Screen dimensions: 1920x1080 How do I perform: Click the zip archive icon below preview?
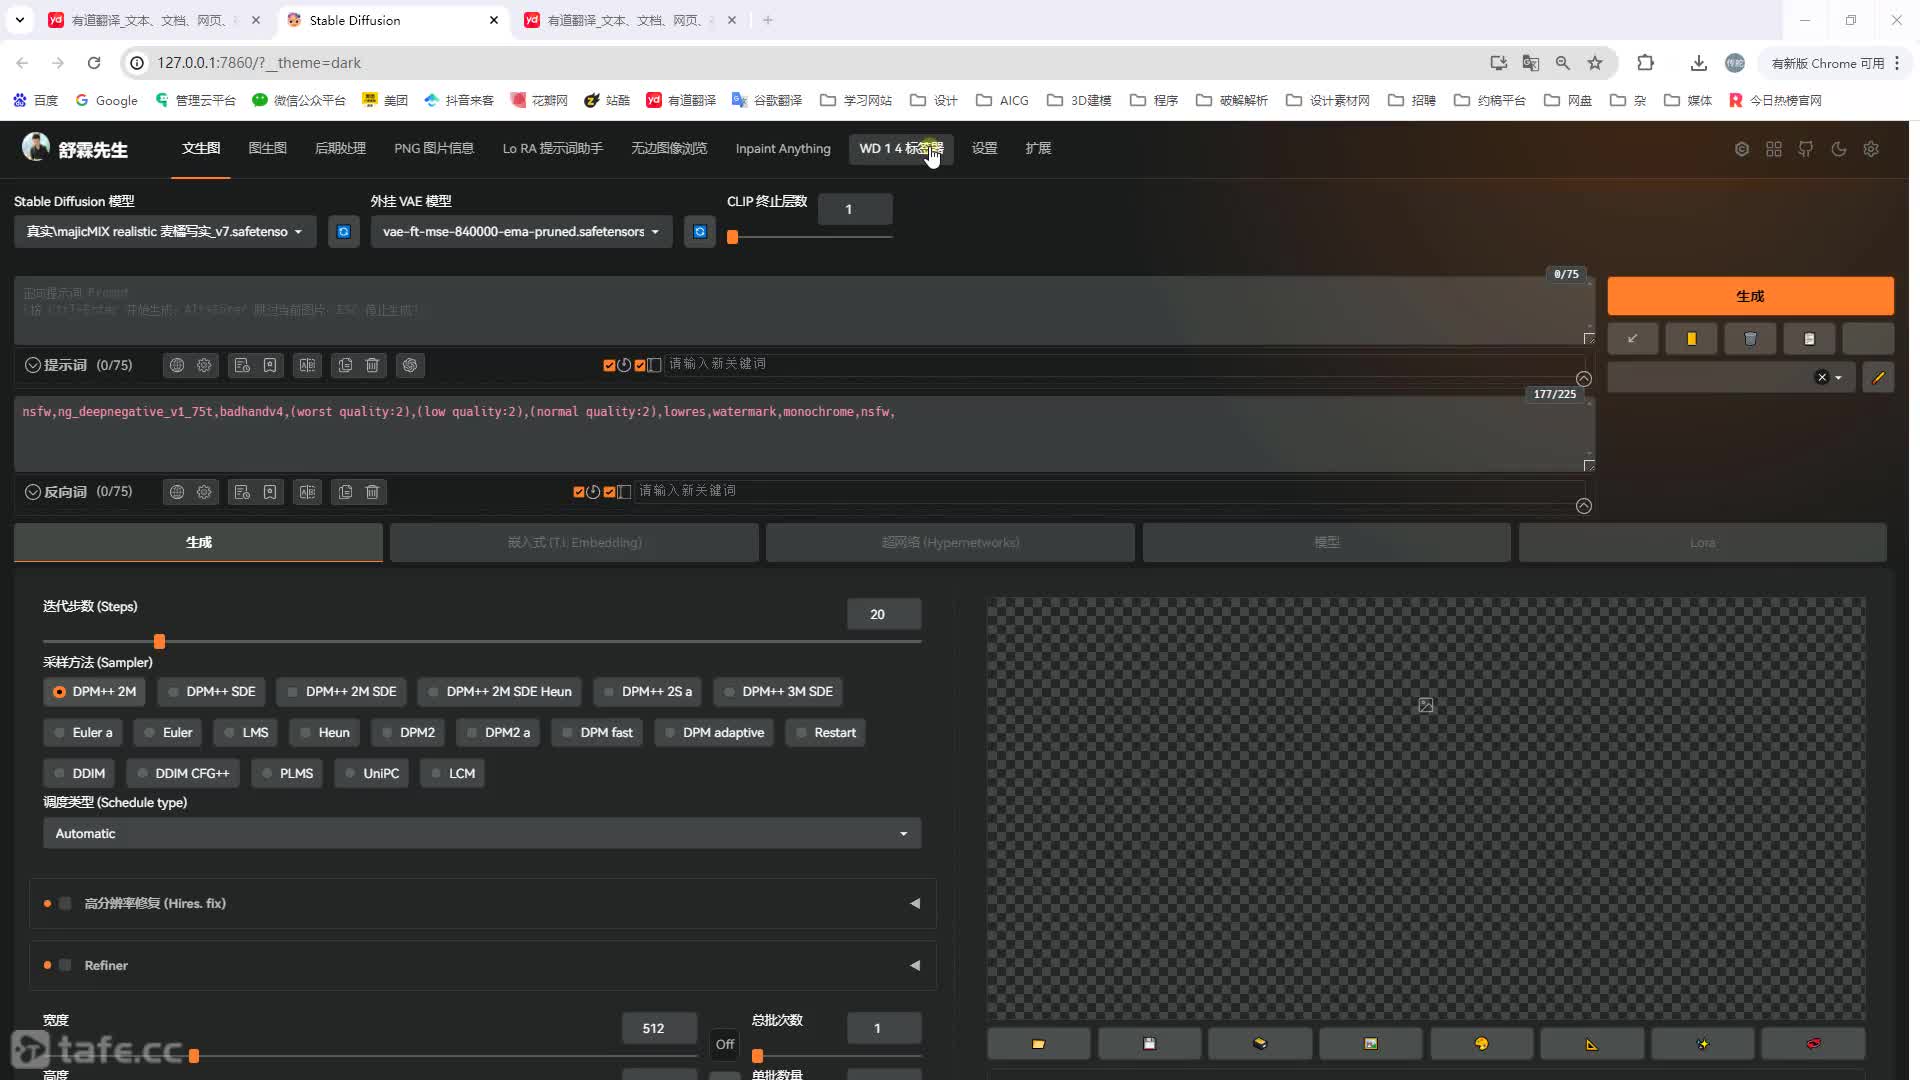tap(1260, 1043)
